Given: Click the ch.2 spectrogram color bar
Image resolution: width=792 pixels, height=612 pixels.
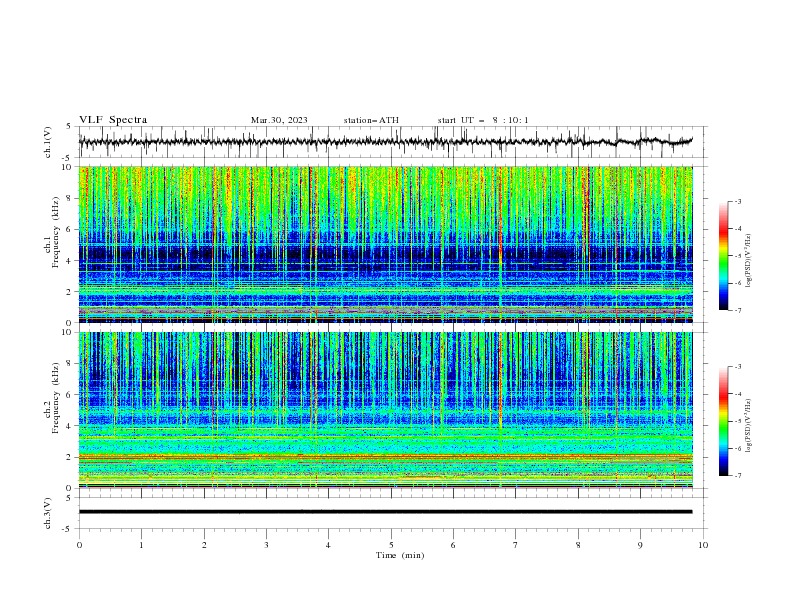Looking at the screenshot, I should (723, 421).
